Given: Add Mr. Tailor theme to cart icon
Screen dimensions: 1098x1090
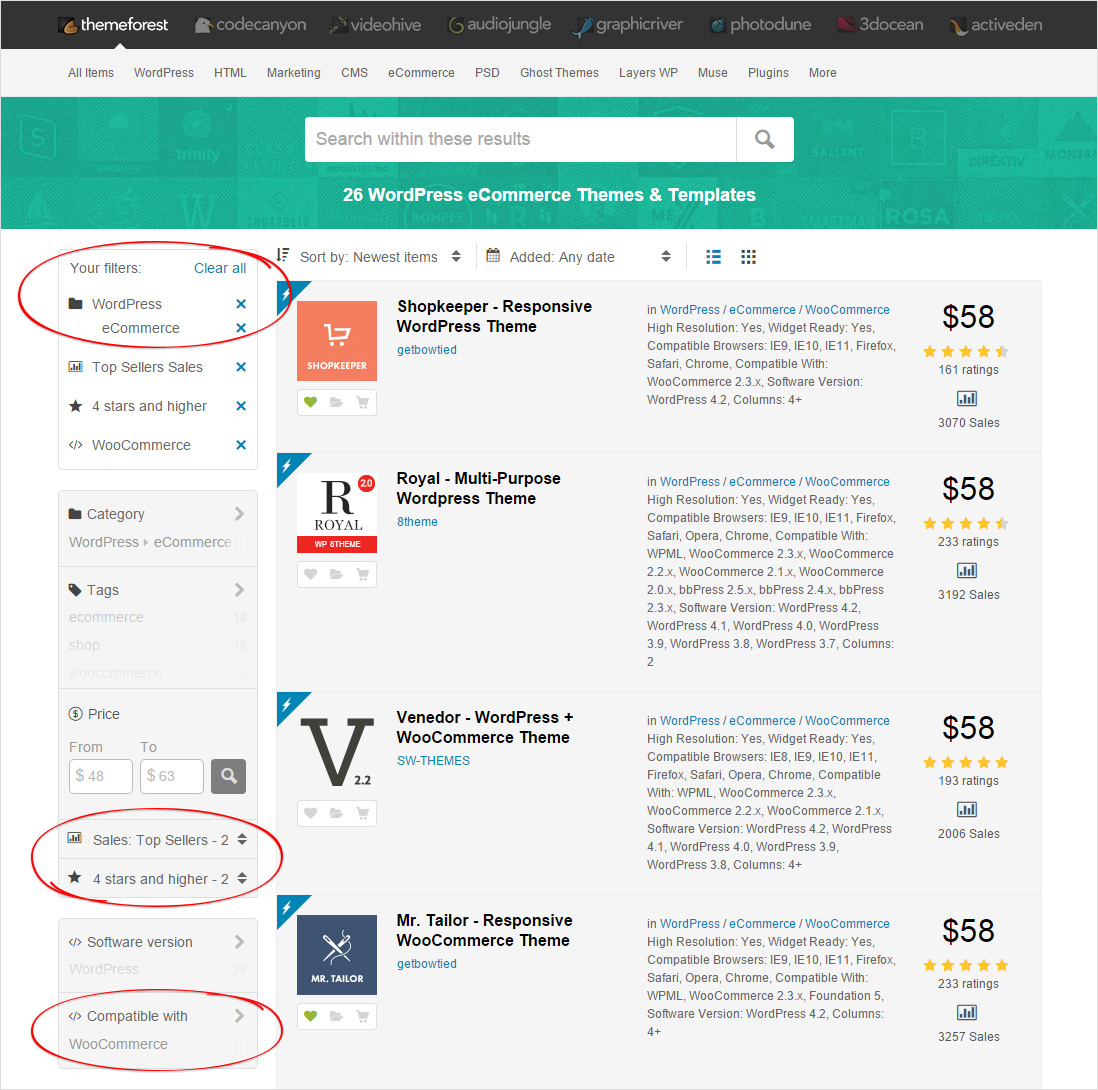Looking at the screenshot, I should pyautogui.click(x=363, y=1016).
